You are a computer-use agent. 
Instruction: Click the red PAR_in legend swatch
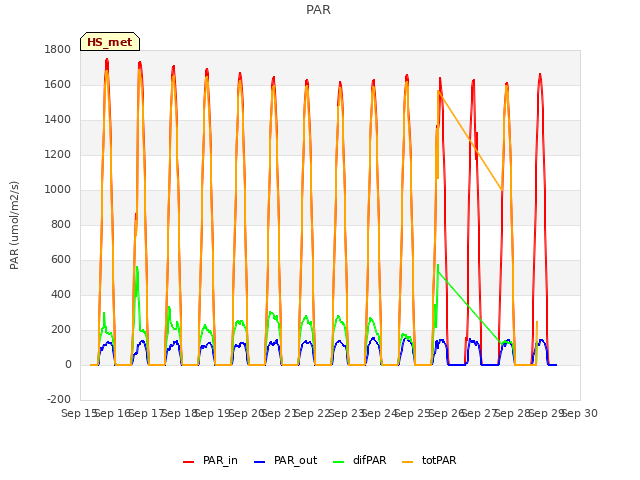pos(189,462)
